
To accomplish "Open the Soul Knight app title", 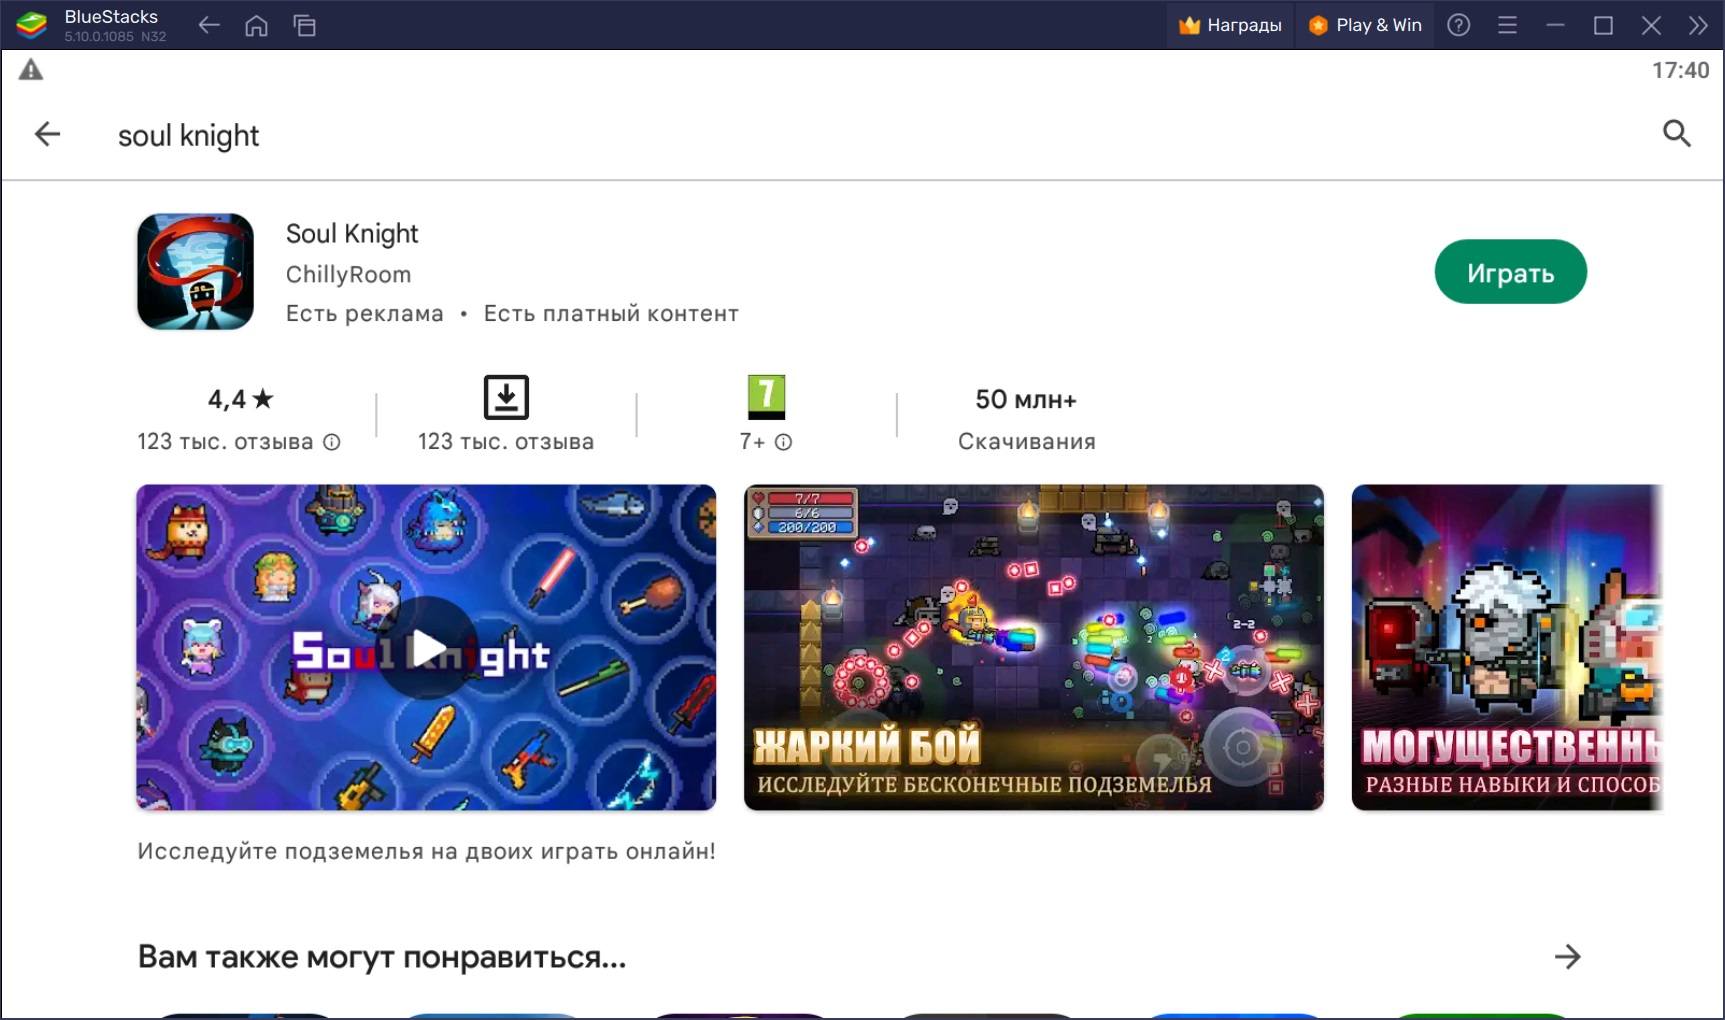I will point(352,233).
